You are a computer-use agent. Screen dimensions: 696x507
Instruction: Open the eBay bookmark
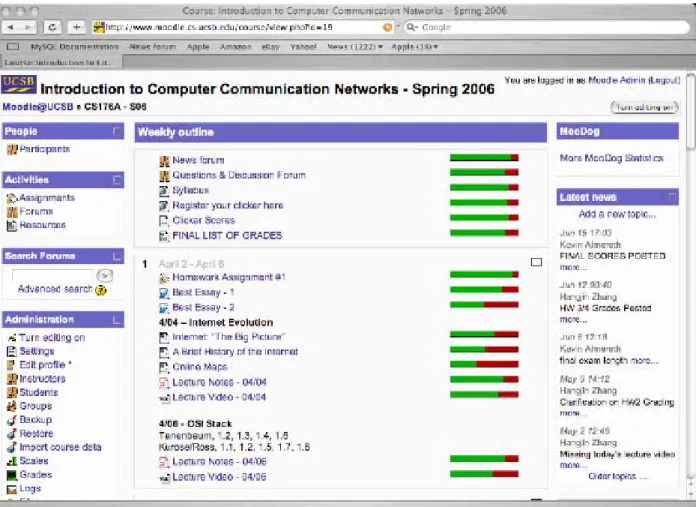[x=270, y=47]
